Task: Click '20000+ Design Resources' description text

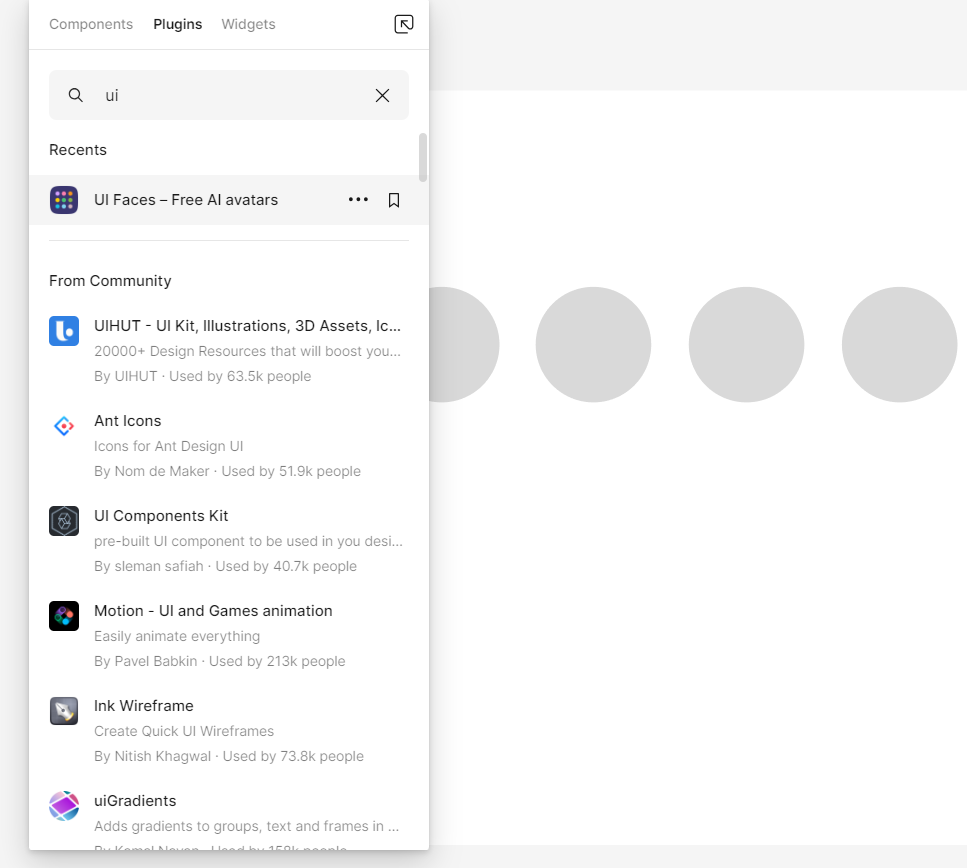Action: (247, 351)
